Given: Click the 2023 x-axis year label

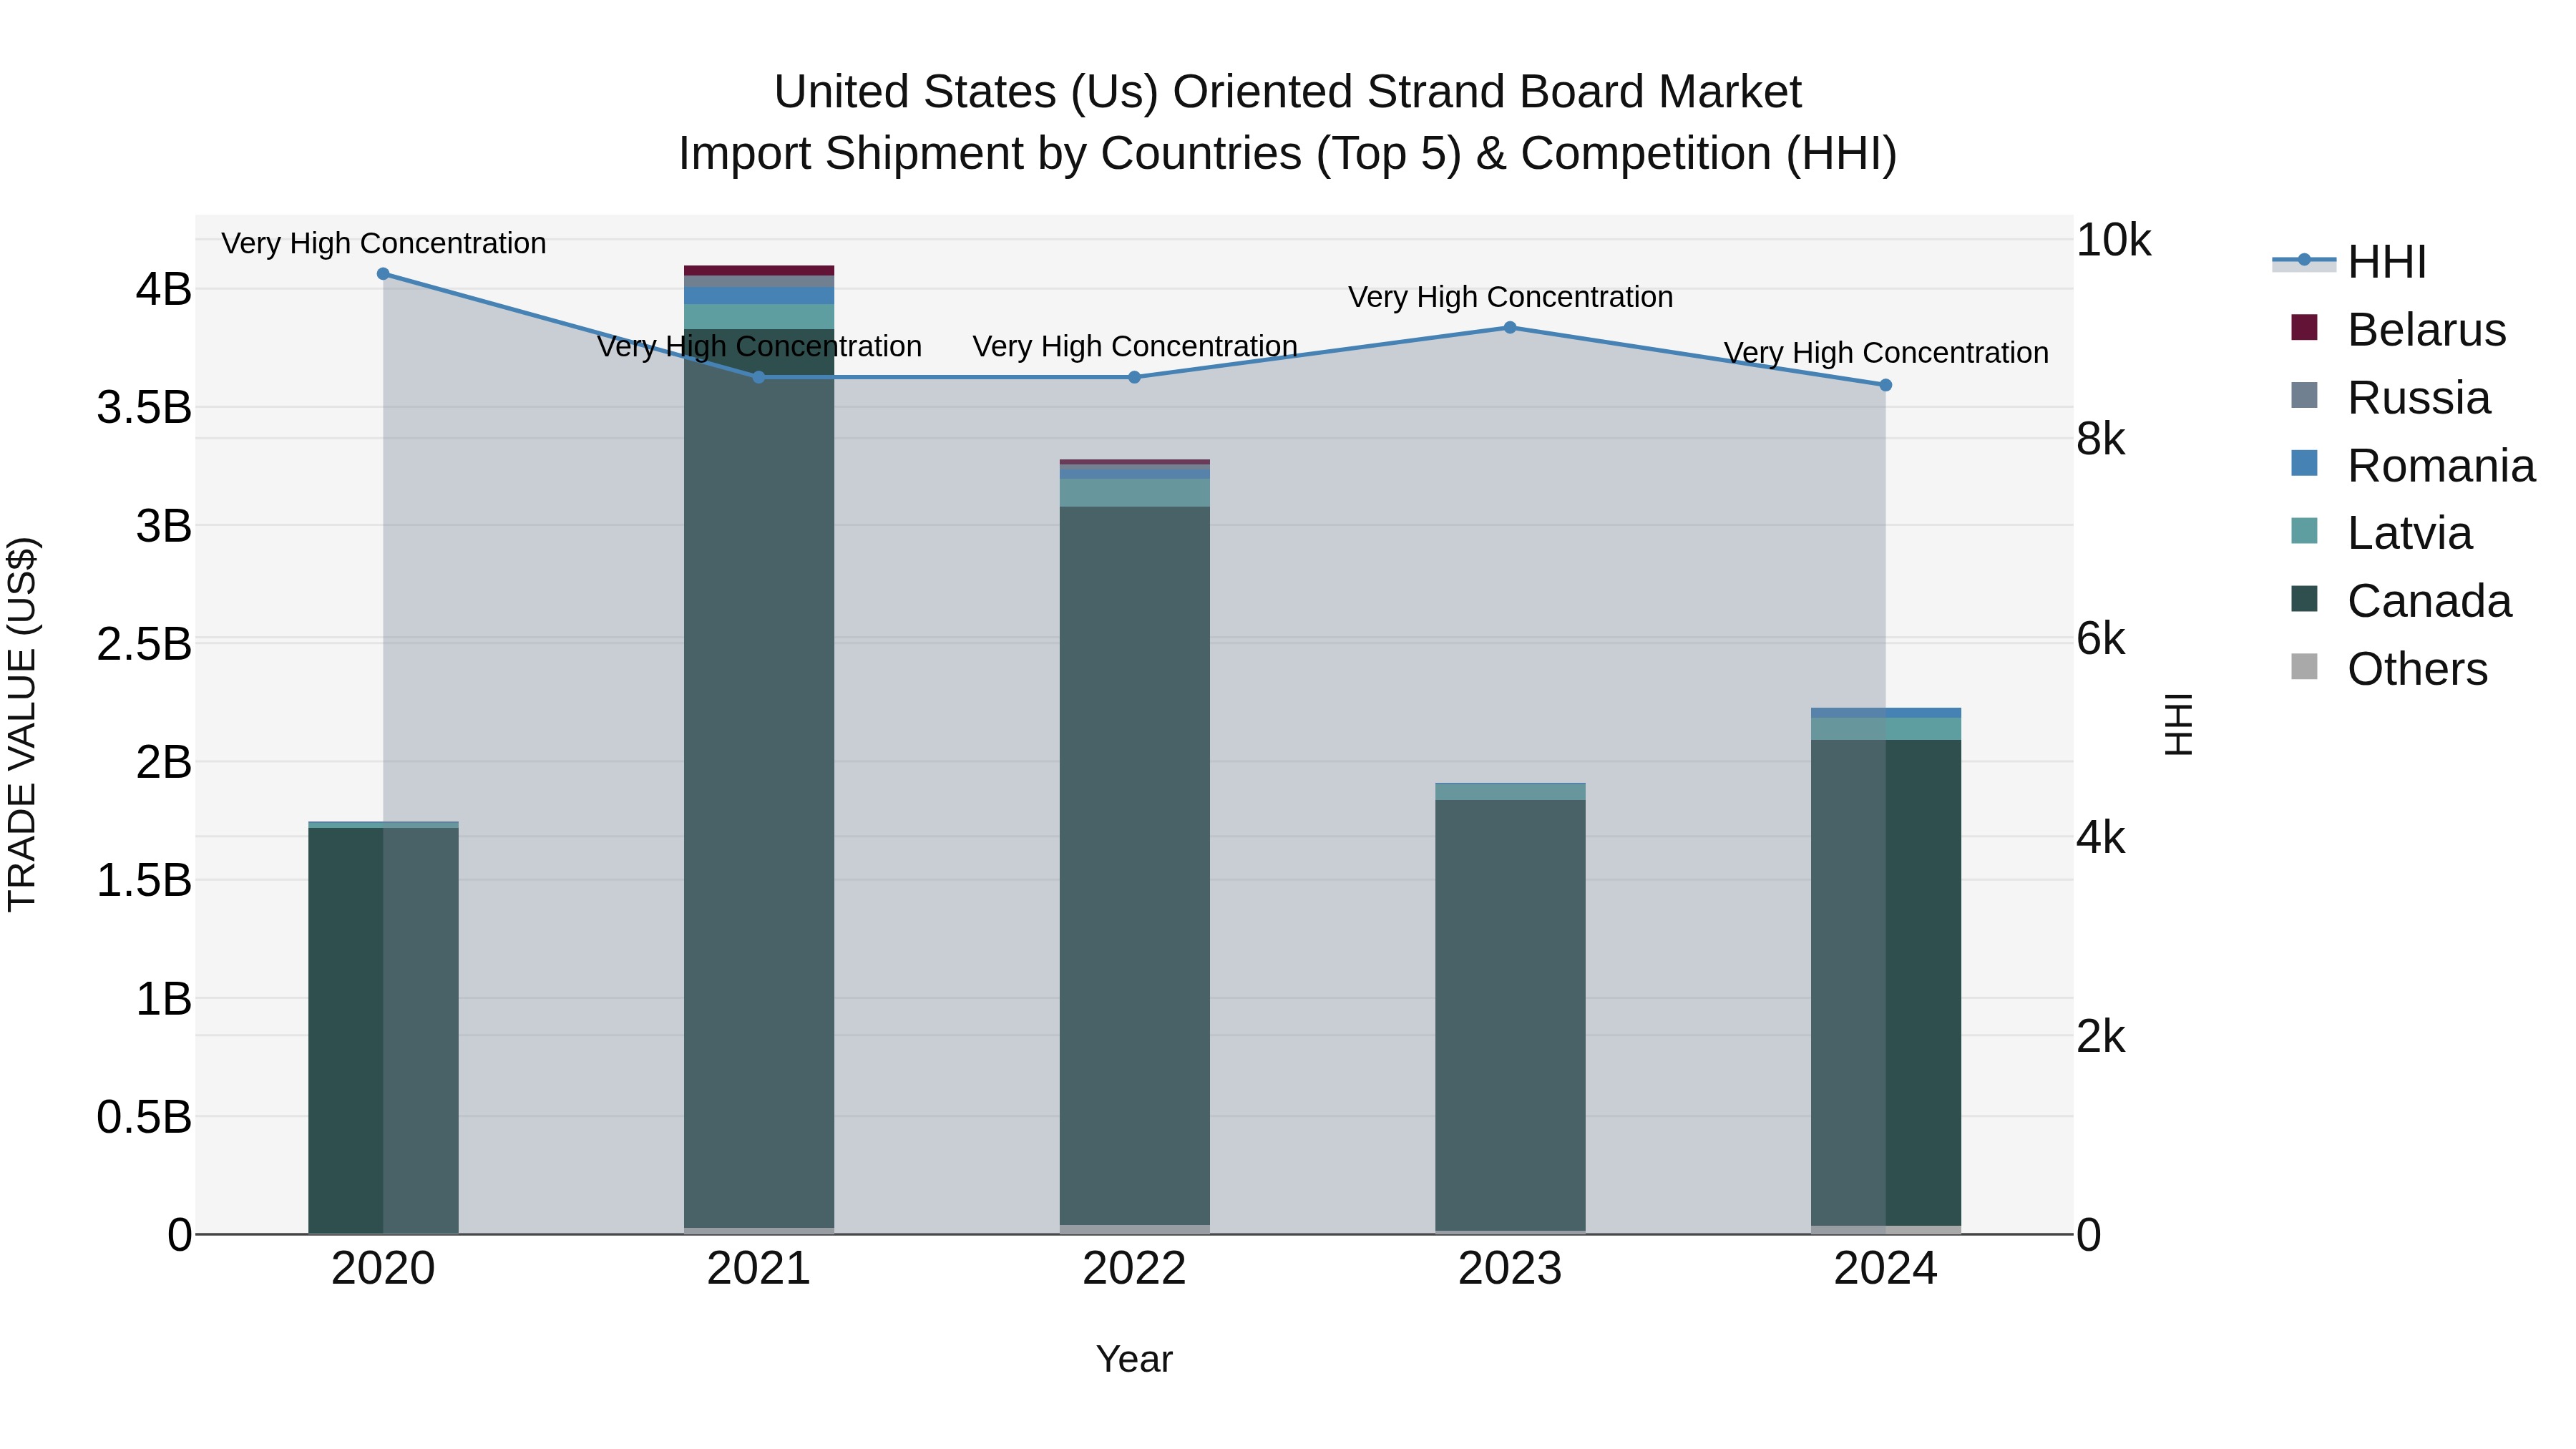Looking at the screenshot, I should 1510,1269.
